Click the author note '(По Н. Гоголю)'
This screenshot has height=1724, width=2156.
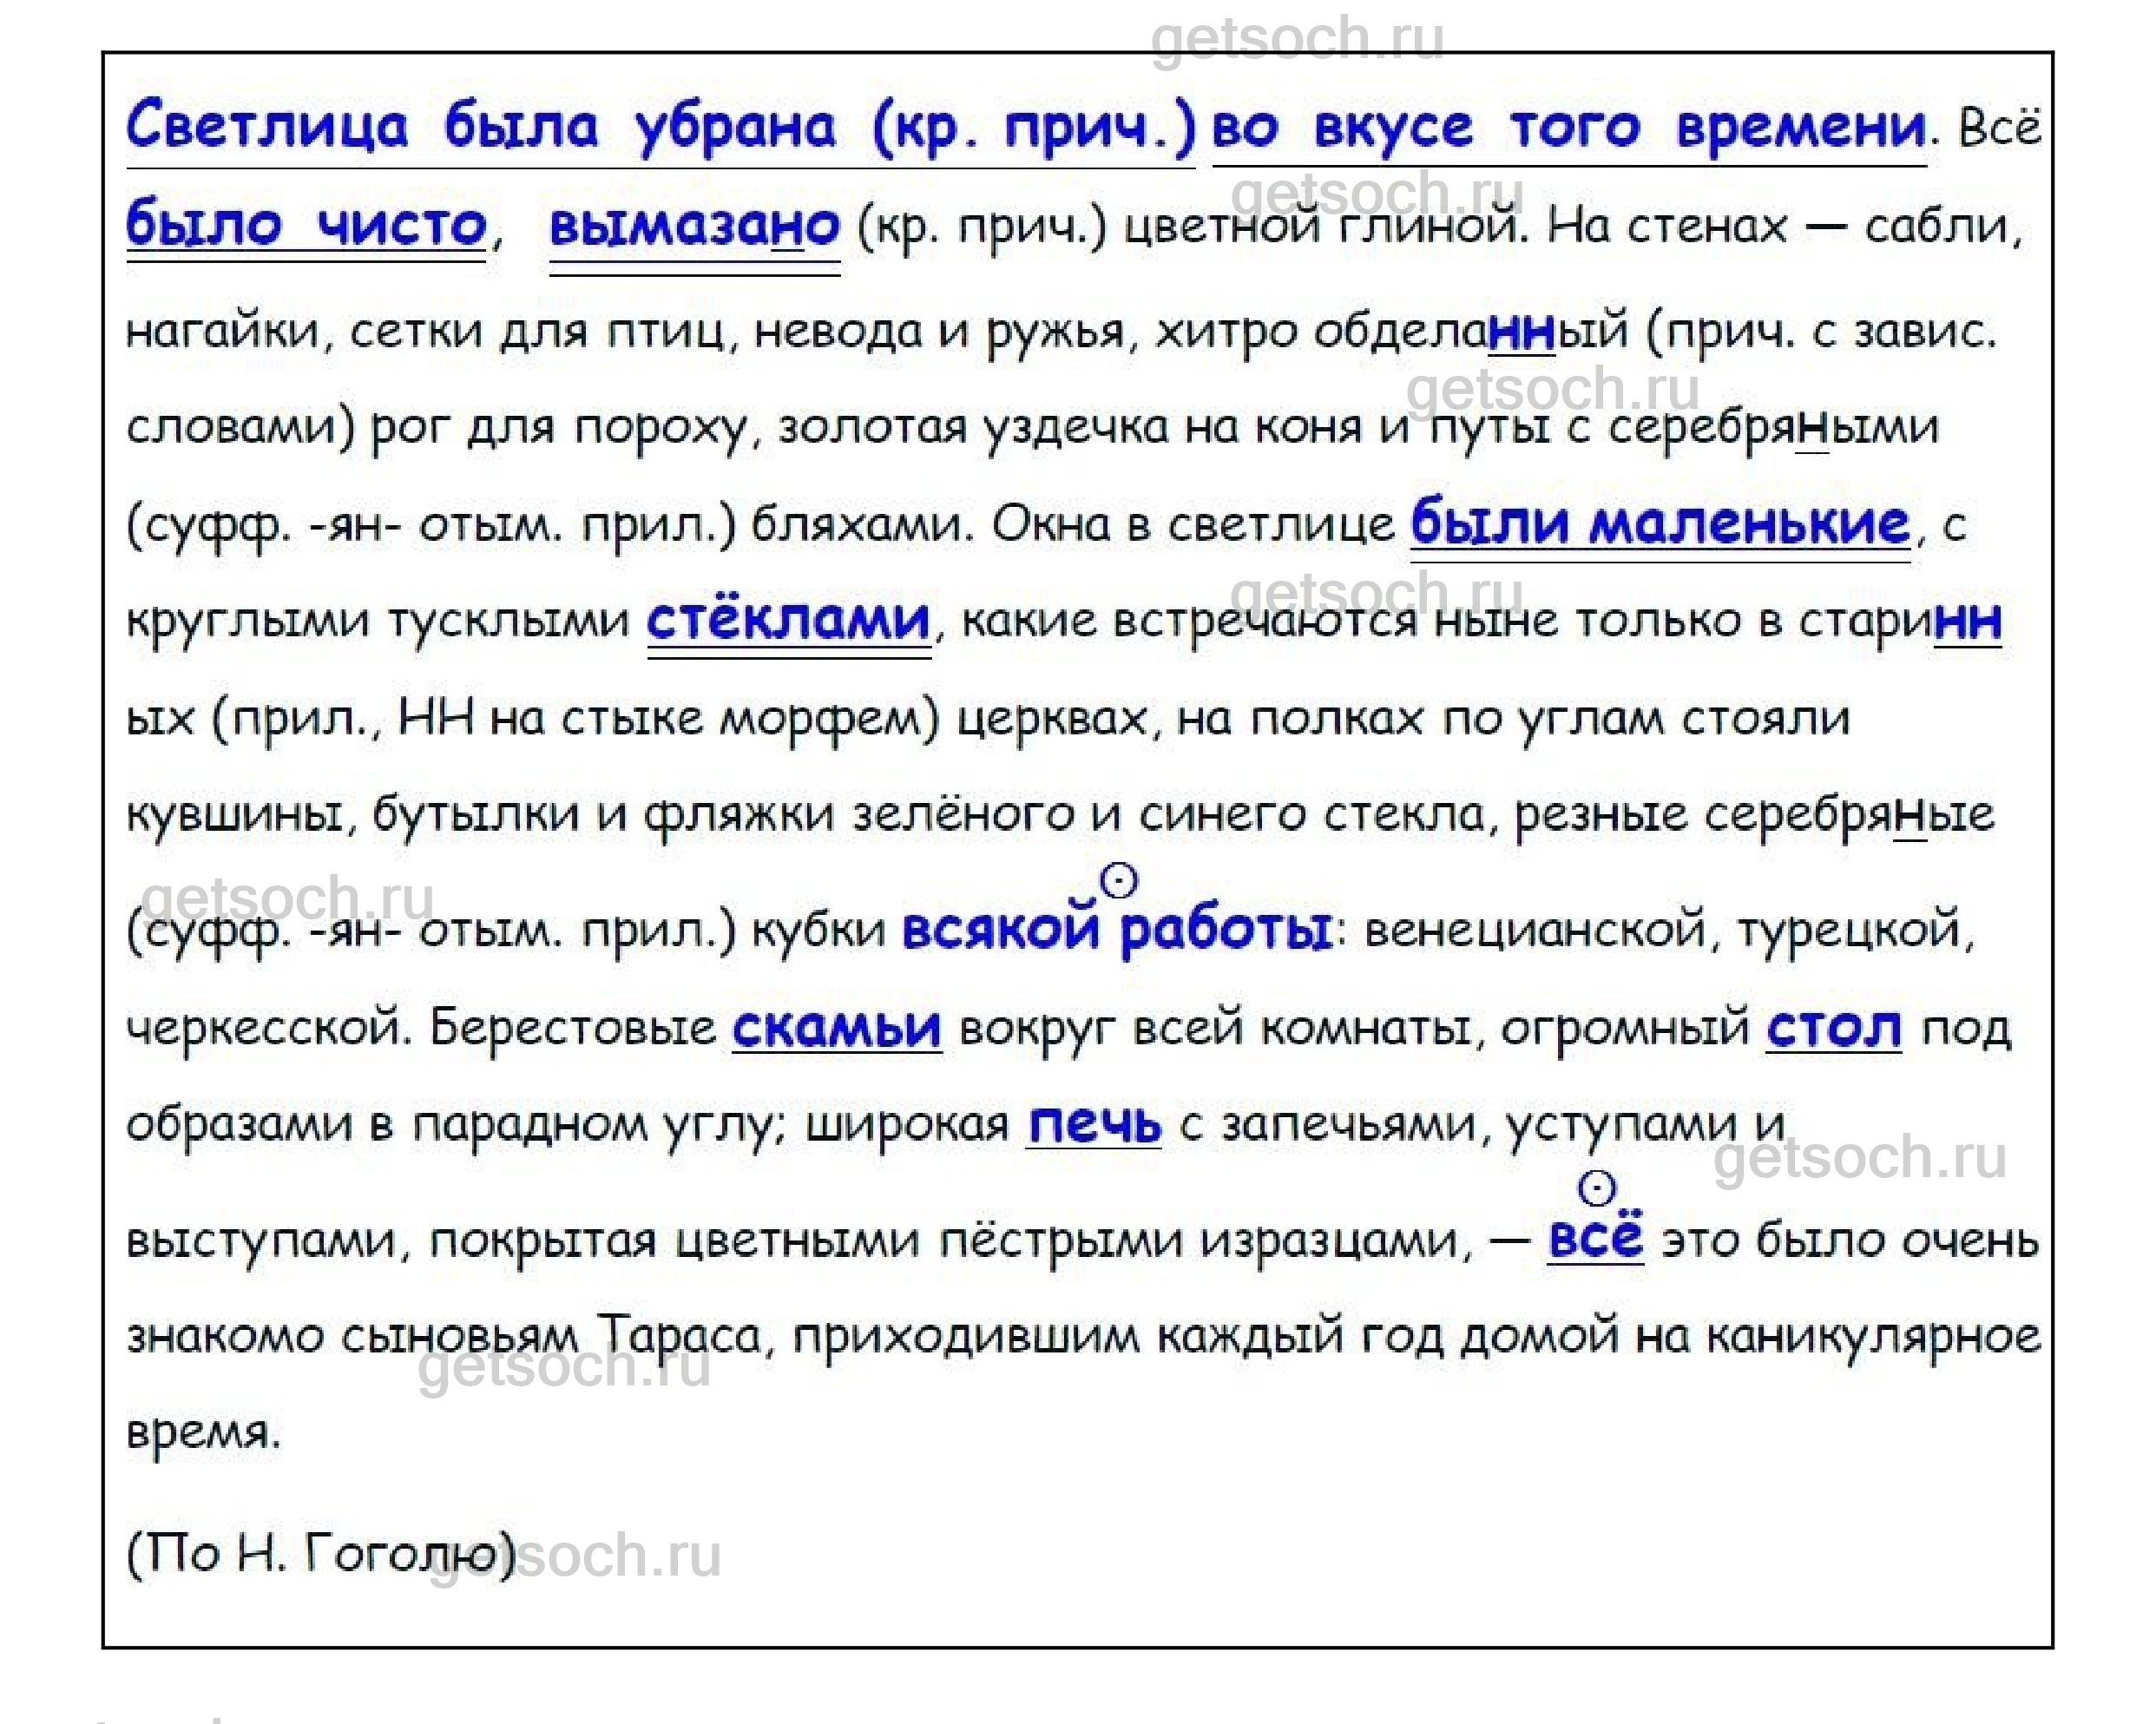pyautogui.click(x=320, y=1555)
